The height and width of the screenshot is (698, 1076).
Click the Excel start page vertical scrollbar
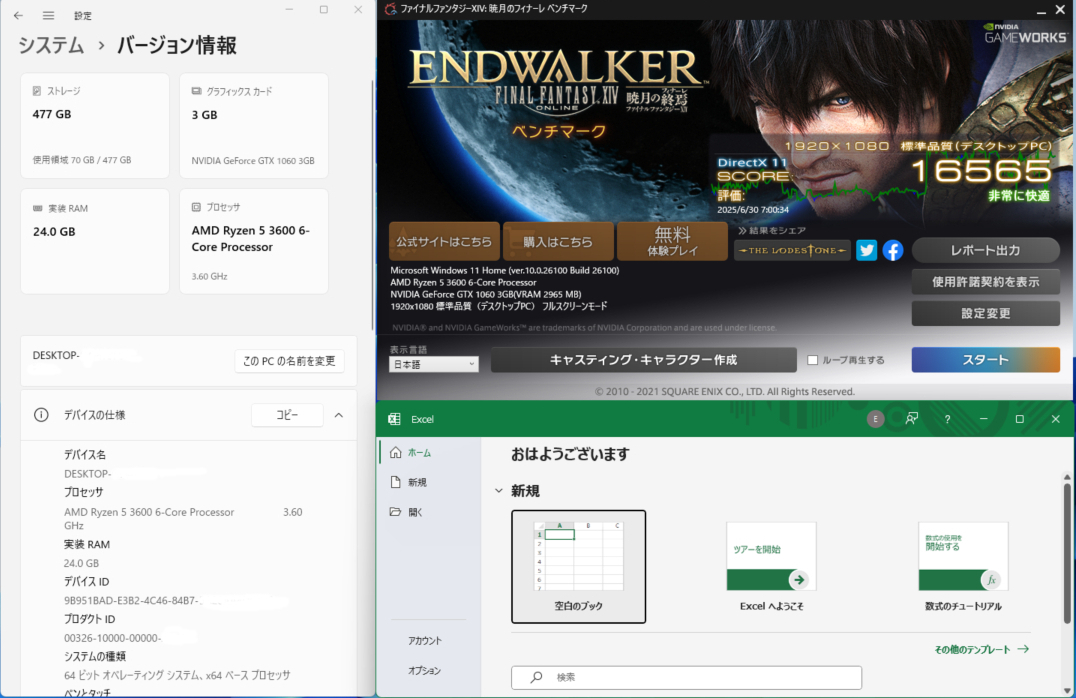(x=1066, y=552)
